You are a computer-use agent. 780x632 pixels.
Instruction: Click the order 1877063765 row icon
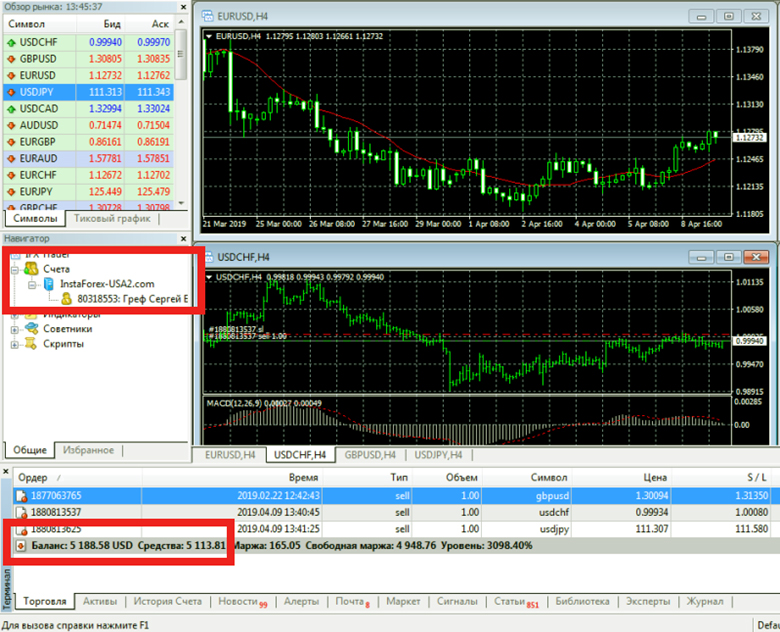tap(19, 494)
